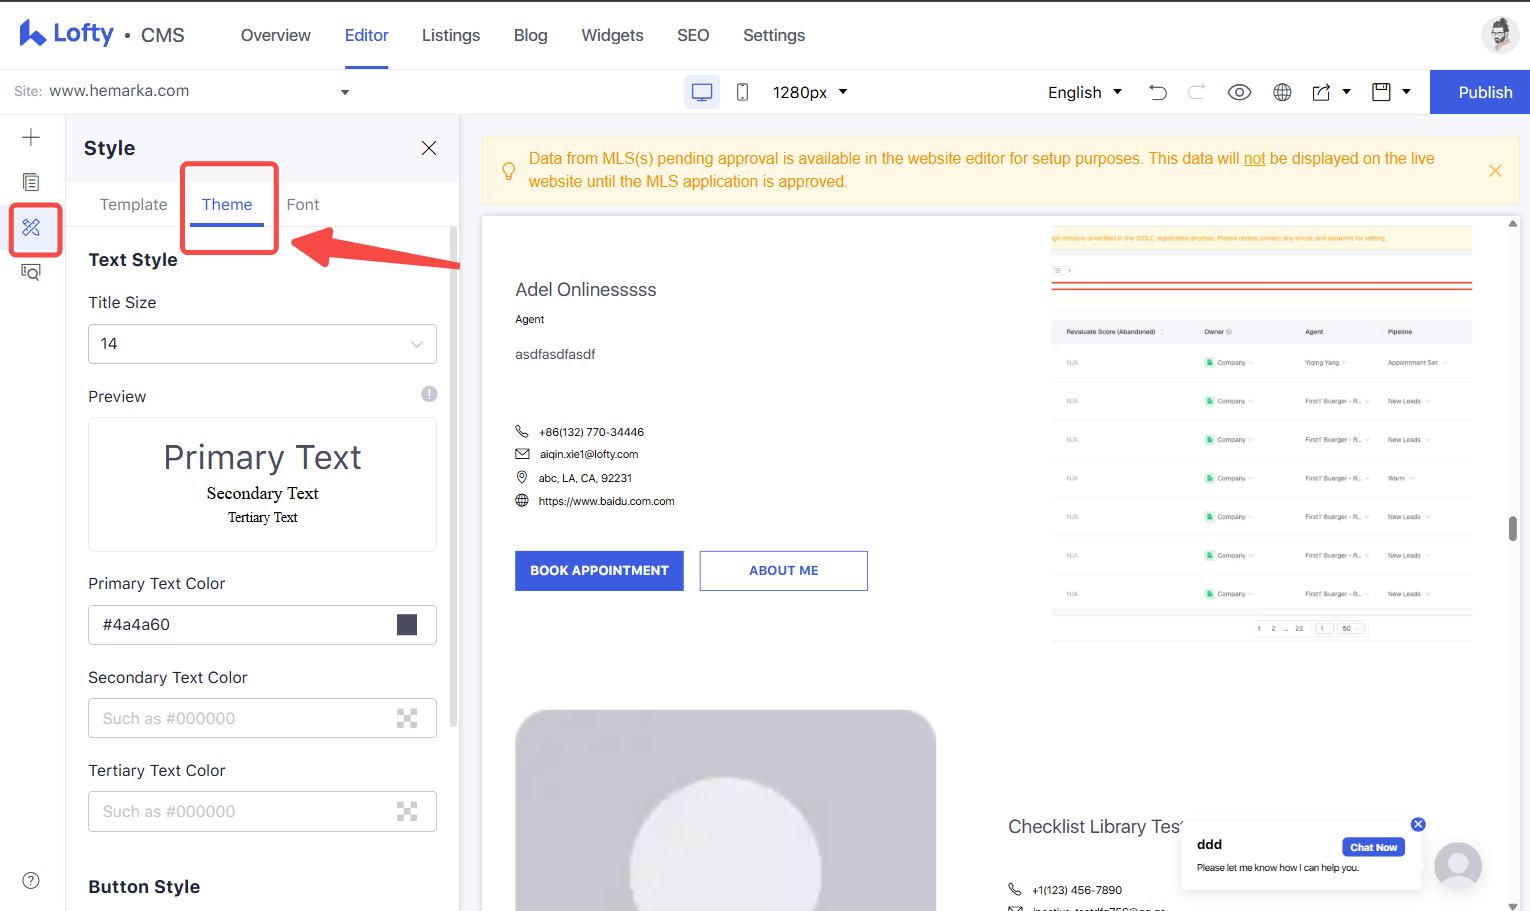Image resolution: width=1530 pixels, height=911 pixels.
Task: Go to the Overview tab
Action: 275,35
